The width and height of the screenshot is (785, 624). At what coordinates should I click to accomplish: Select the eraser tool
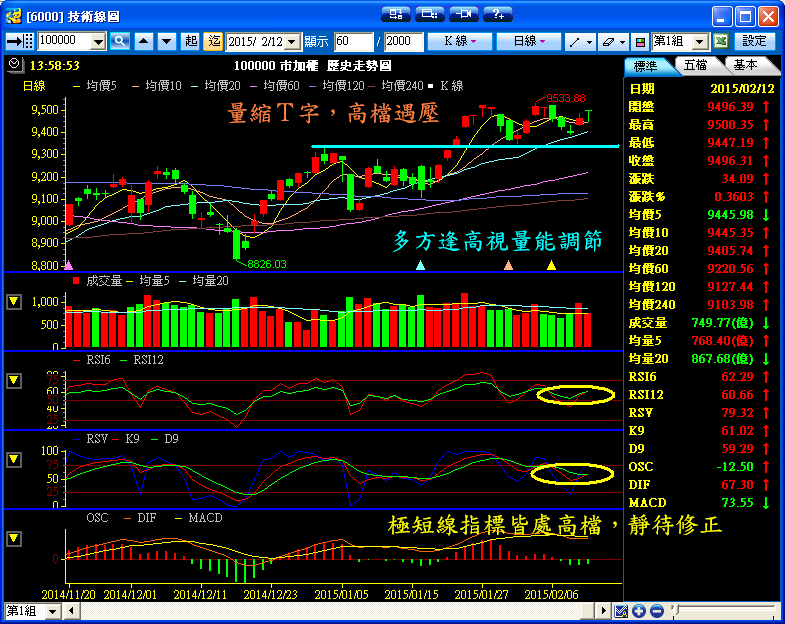[x=611, y=41]
